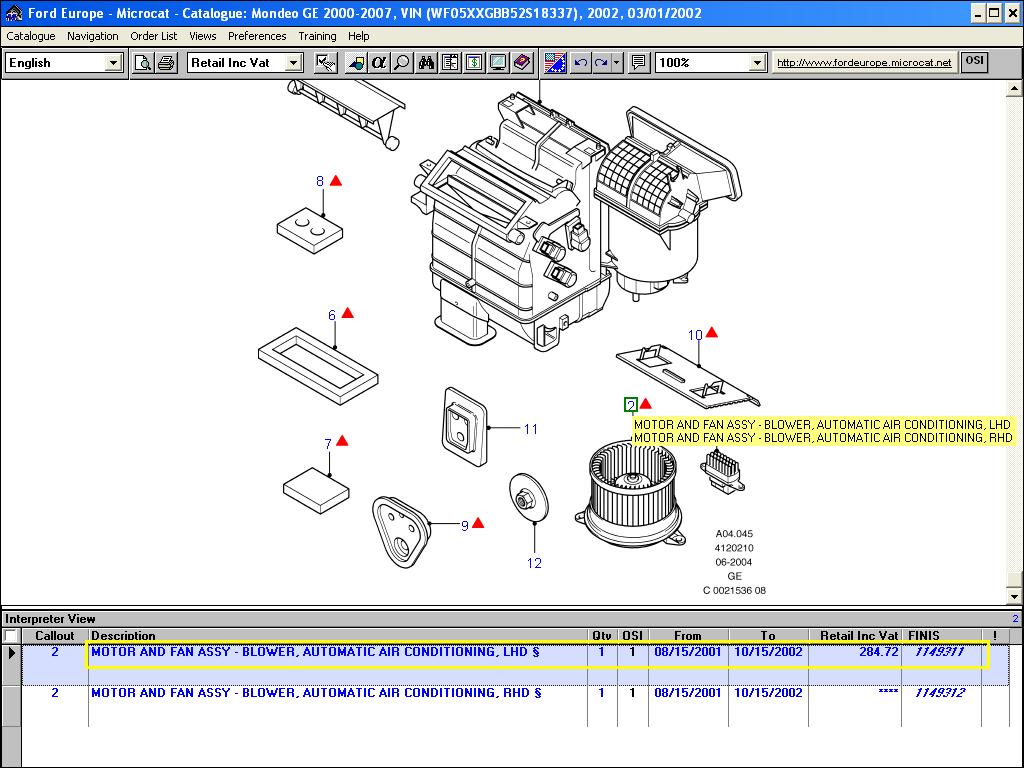Select callout 2 box on the diagram

[x=631, y=405]
